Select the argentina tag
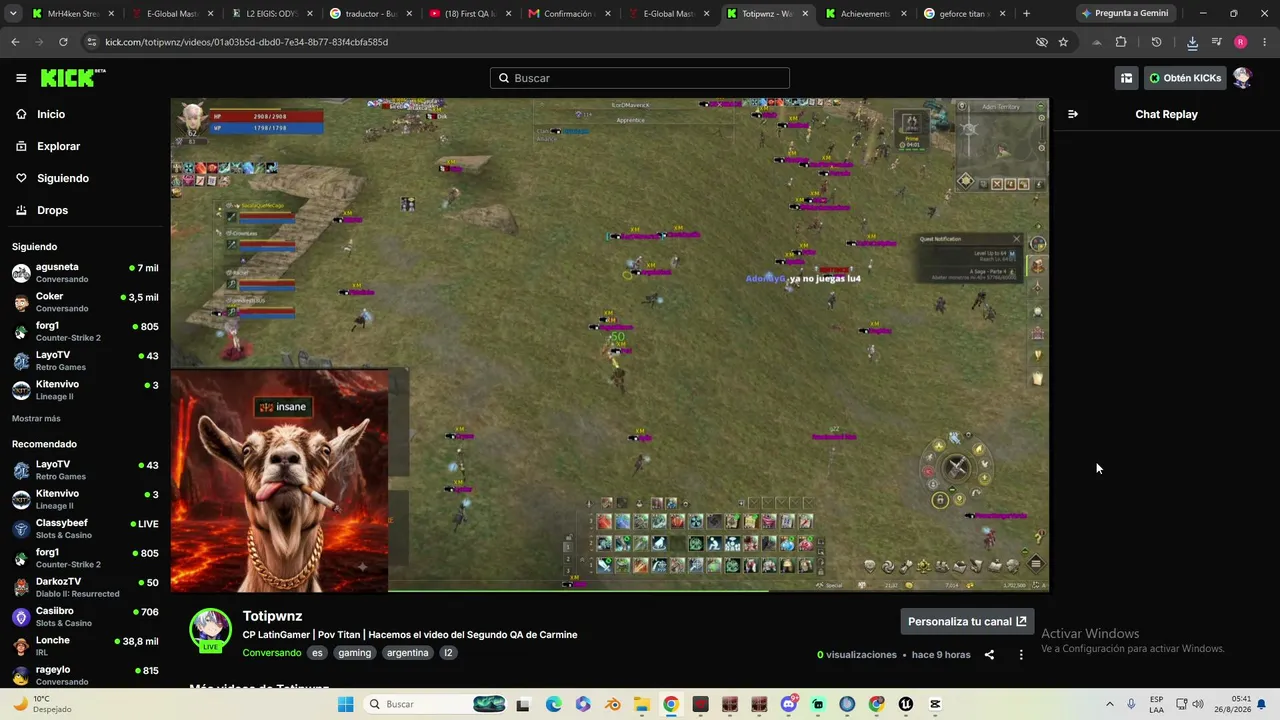Viewport: 1280px width, 720px height. pos(408,653)
